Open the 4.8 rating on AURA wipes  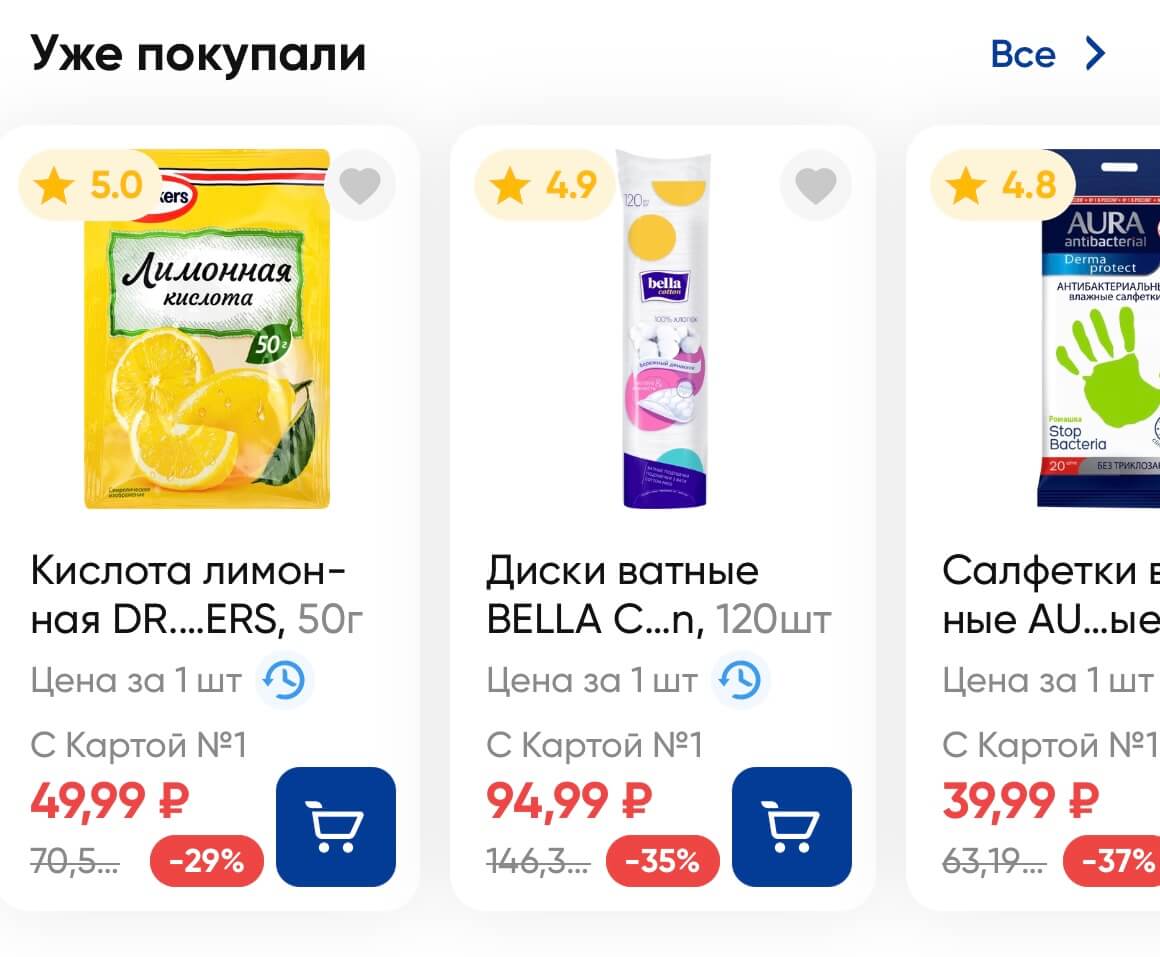pos(1002,185)
